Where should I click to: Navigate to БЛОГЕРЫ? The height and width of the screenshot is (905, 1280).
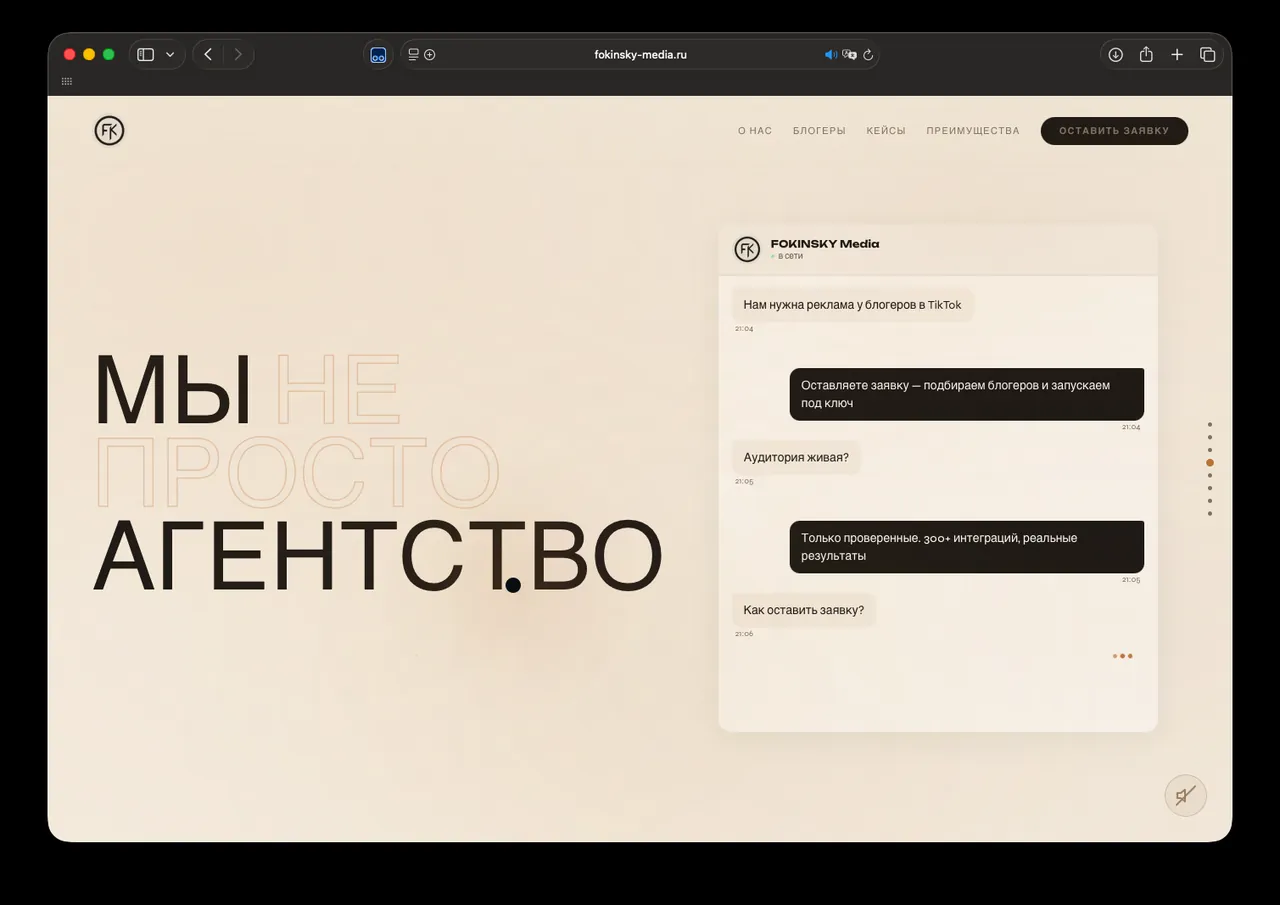[x=819, y=131]
